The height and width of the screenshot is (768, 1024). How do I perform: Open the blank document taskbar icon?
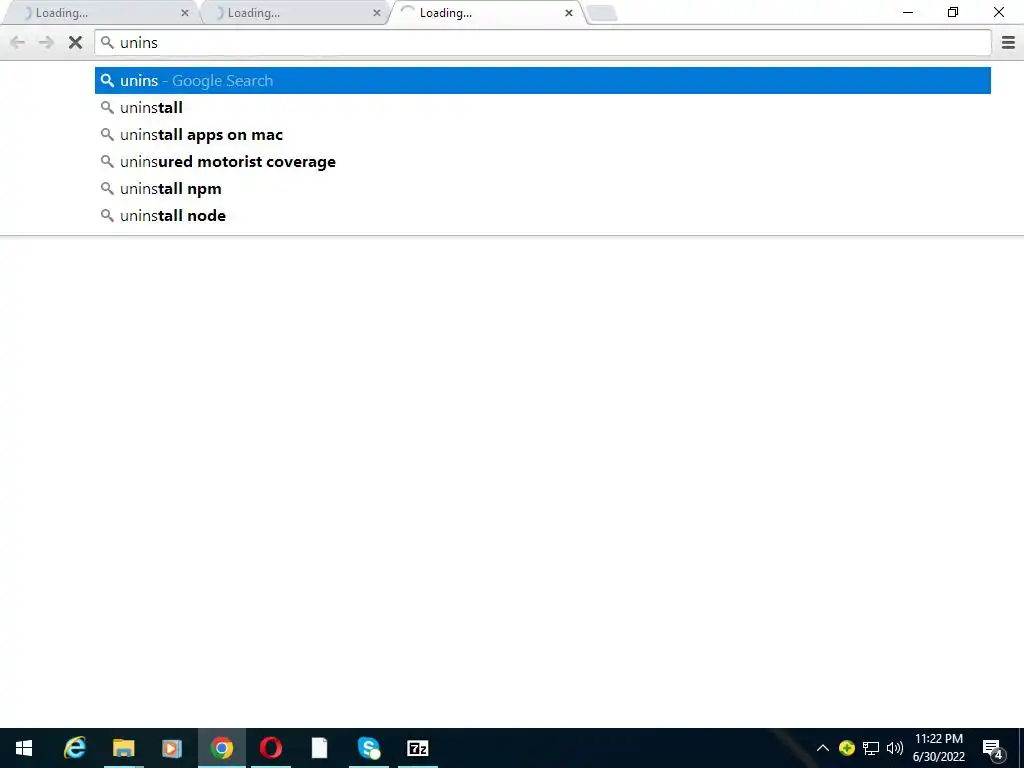click(319, 748)
